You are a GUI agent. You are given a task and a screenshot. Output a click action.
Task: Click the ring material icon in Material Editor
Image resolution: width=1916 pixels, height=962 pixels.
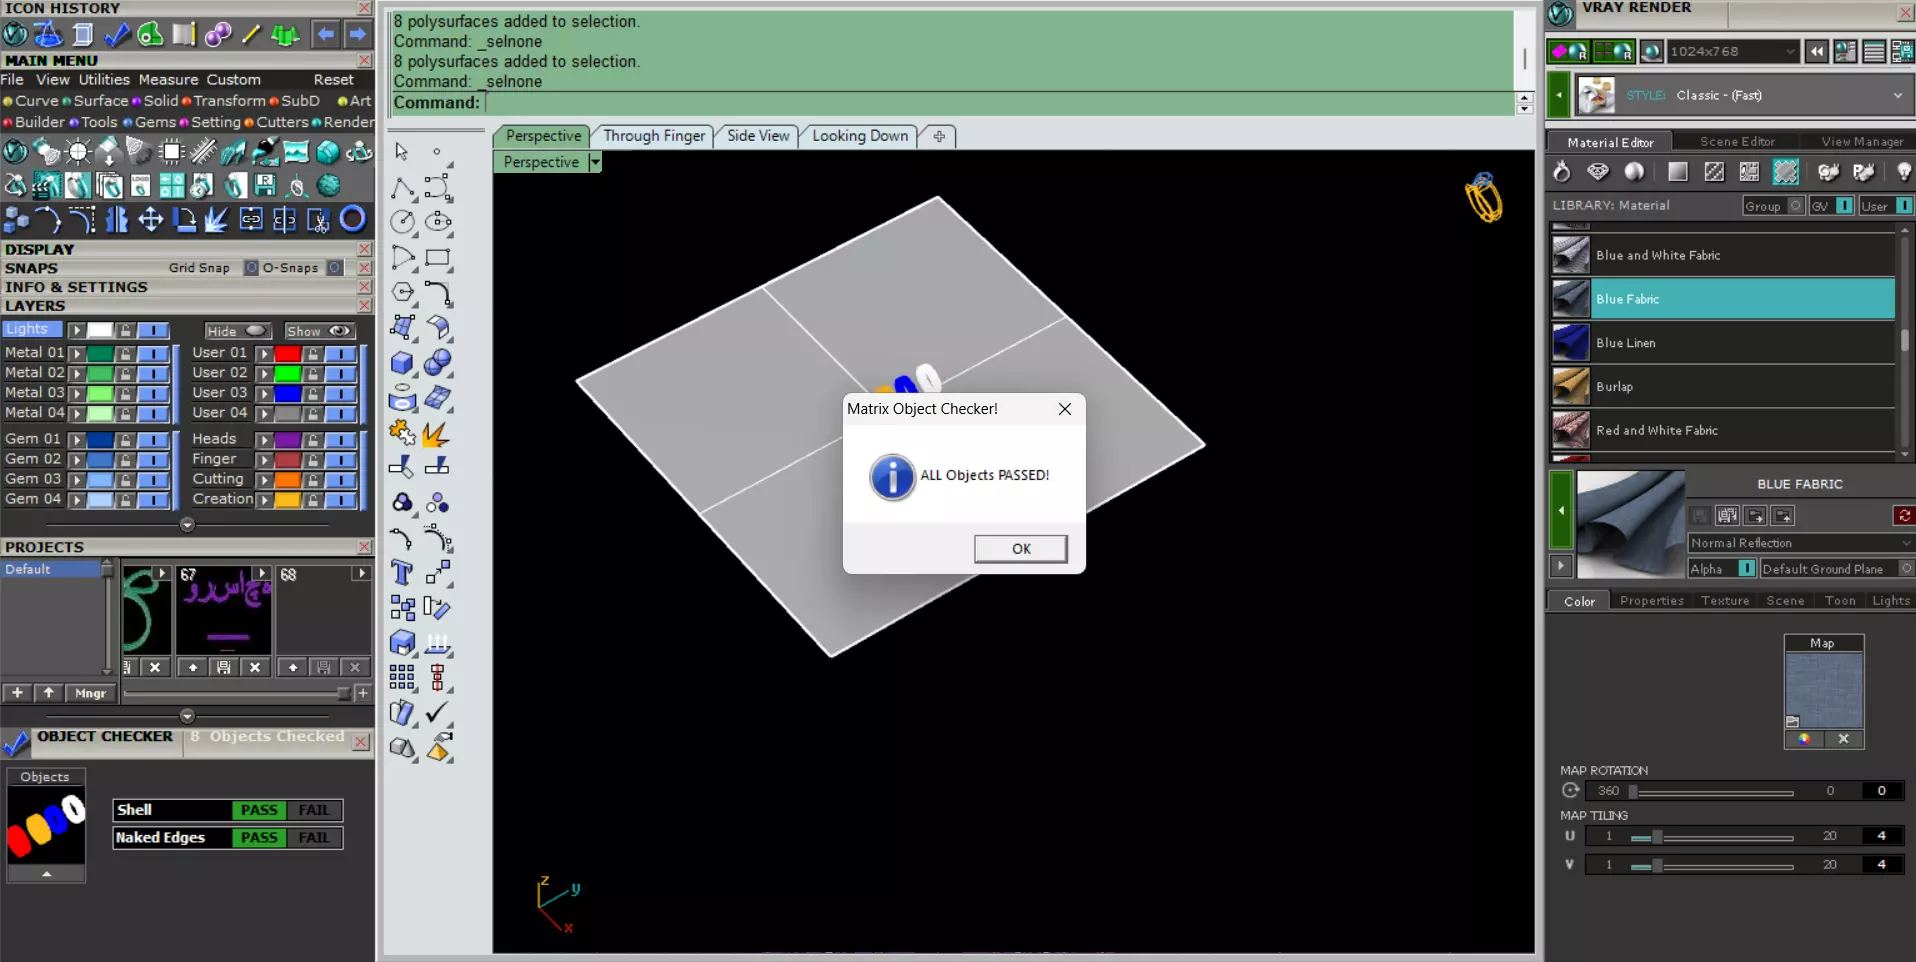tap(1561, 172)
